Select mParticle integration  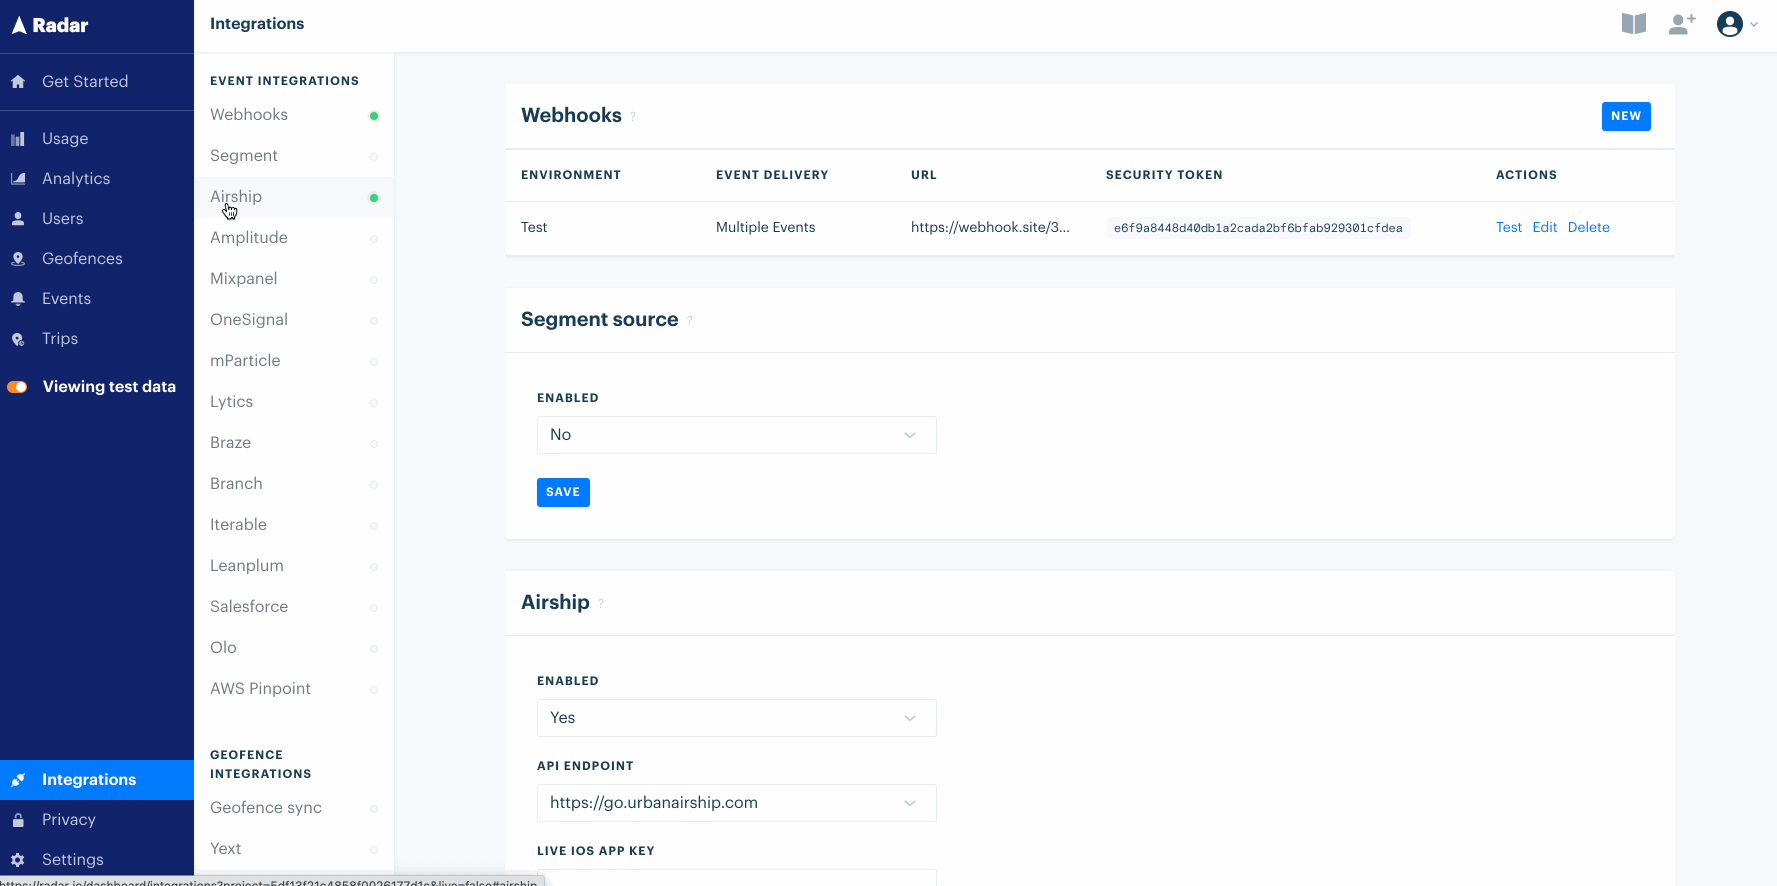click(x=294, y=361)
